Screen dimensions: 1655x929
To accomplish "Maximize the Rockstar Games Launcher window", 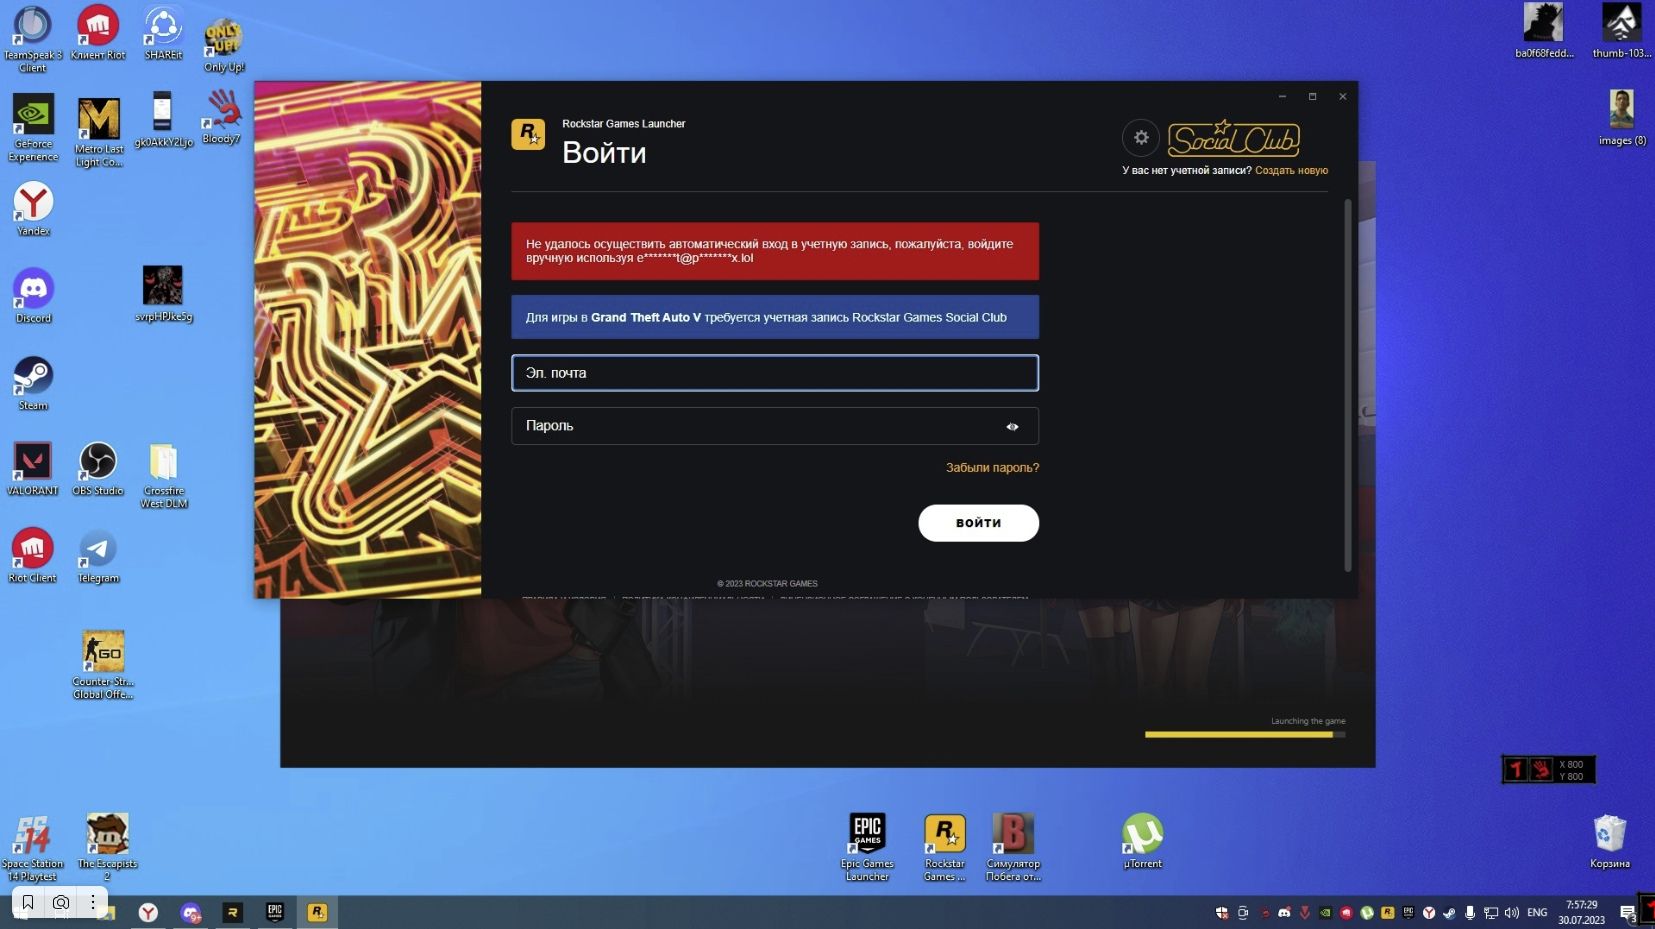I will coord(1312,97).
